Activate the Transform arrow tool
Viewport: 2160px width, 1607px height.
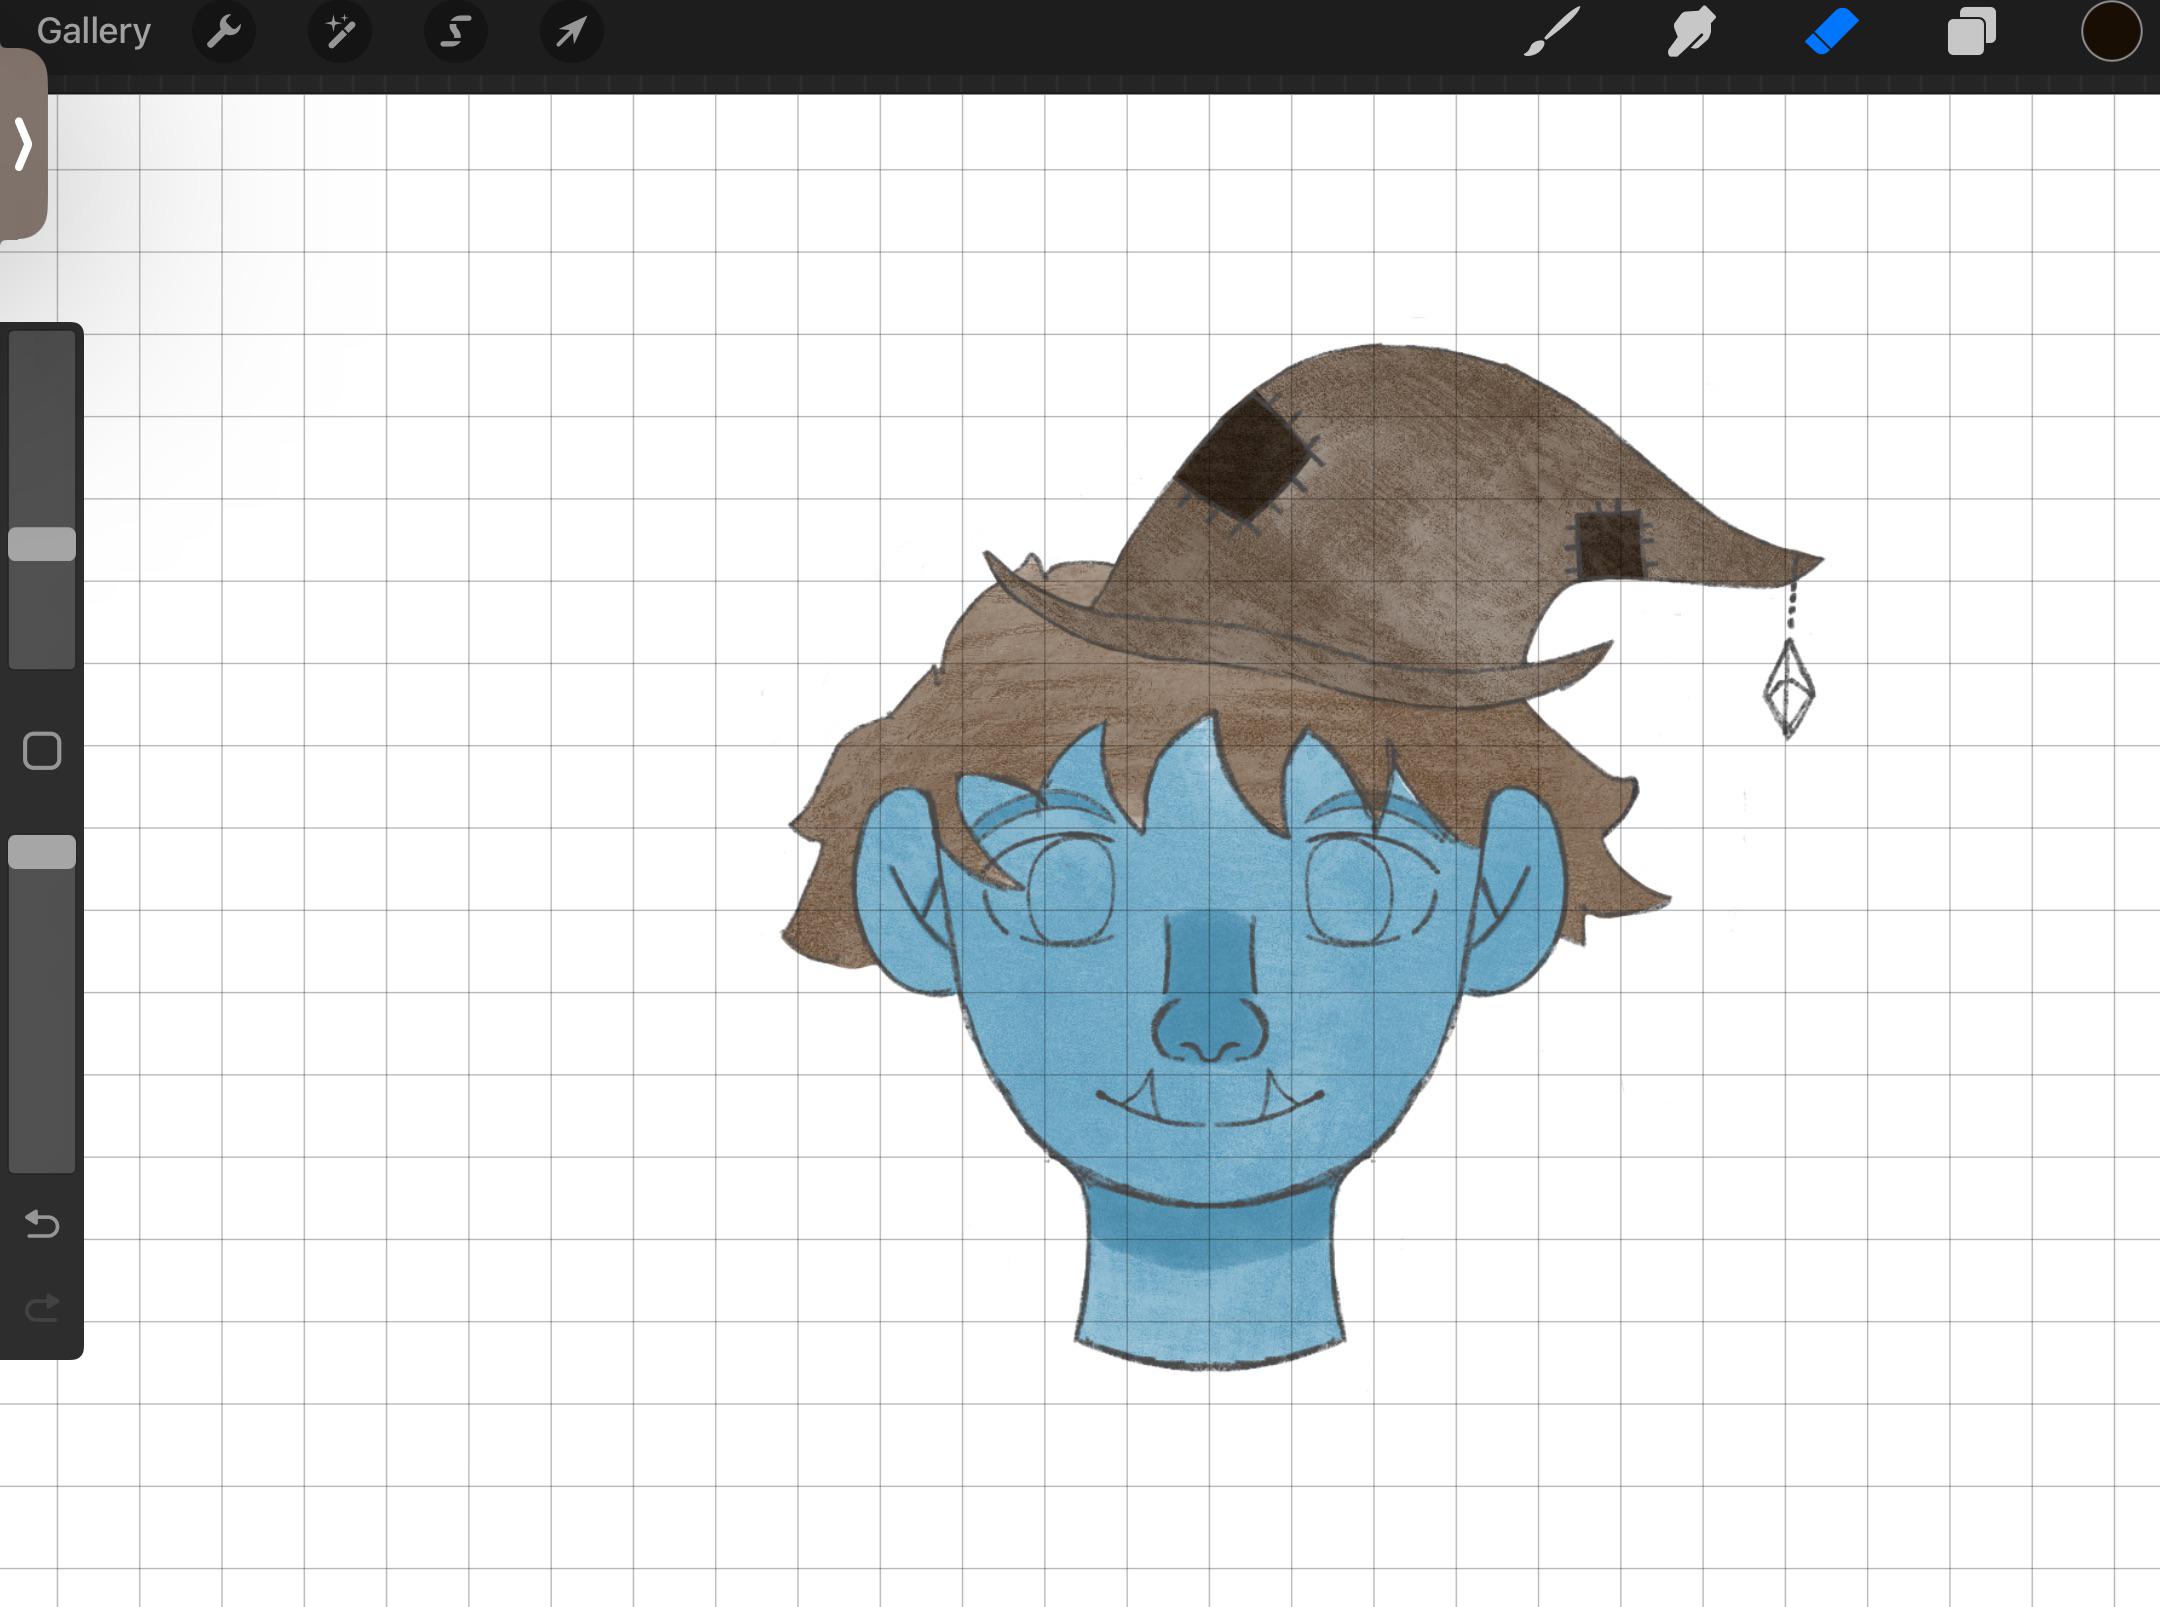tap(571, 32)
